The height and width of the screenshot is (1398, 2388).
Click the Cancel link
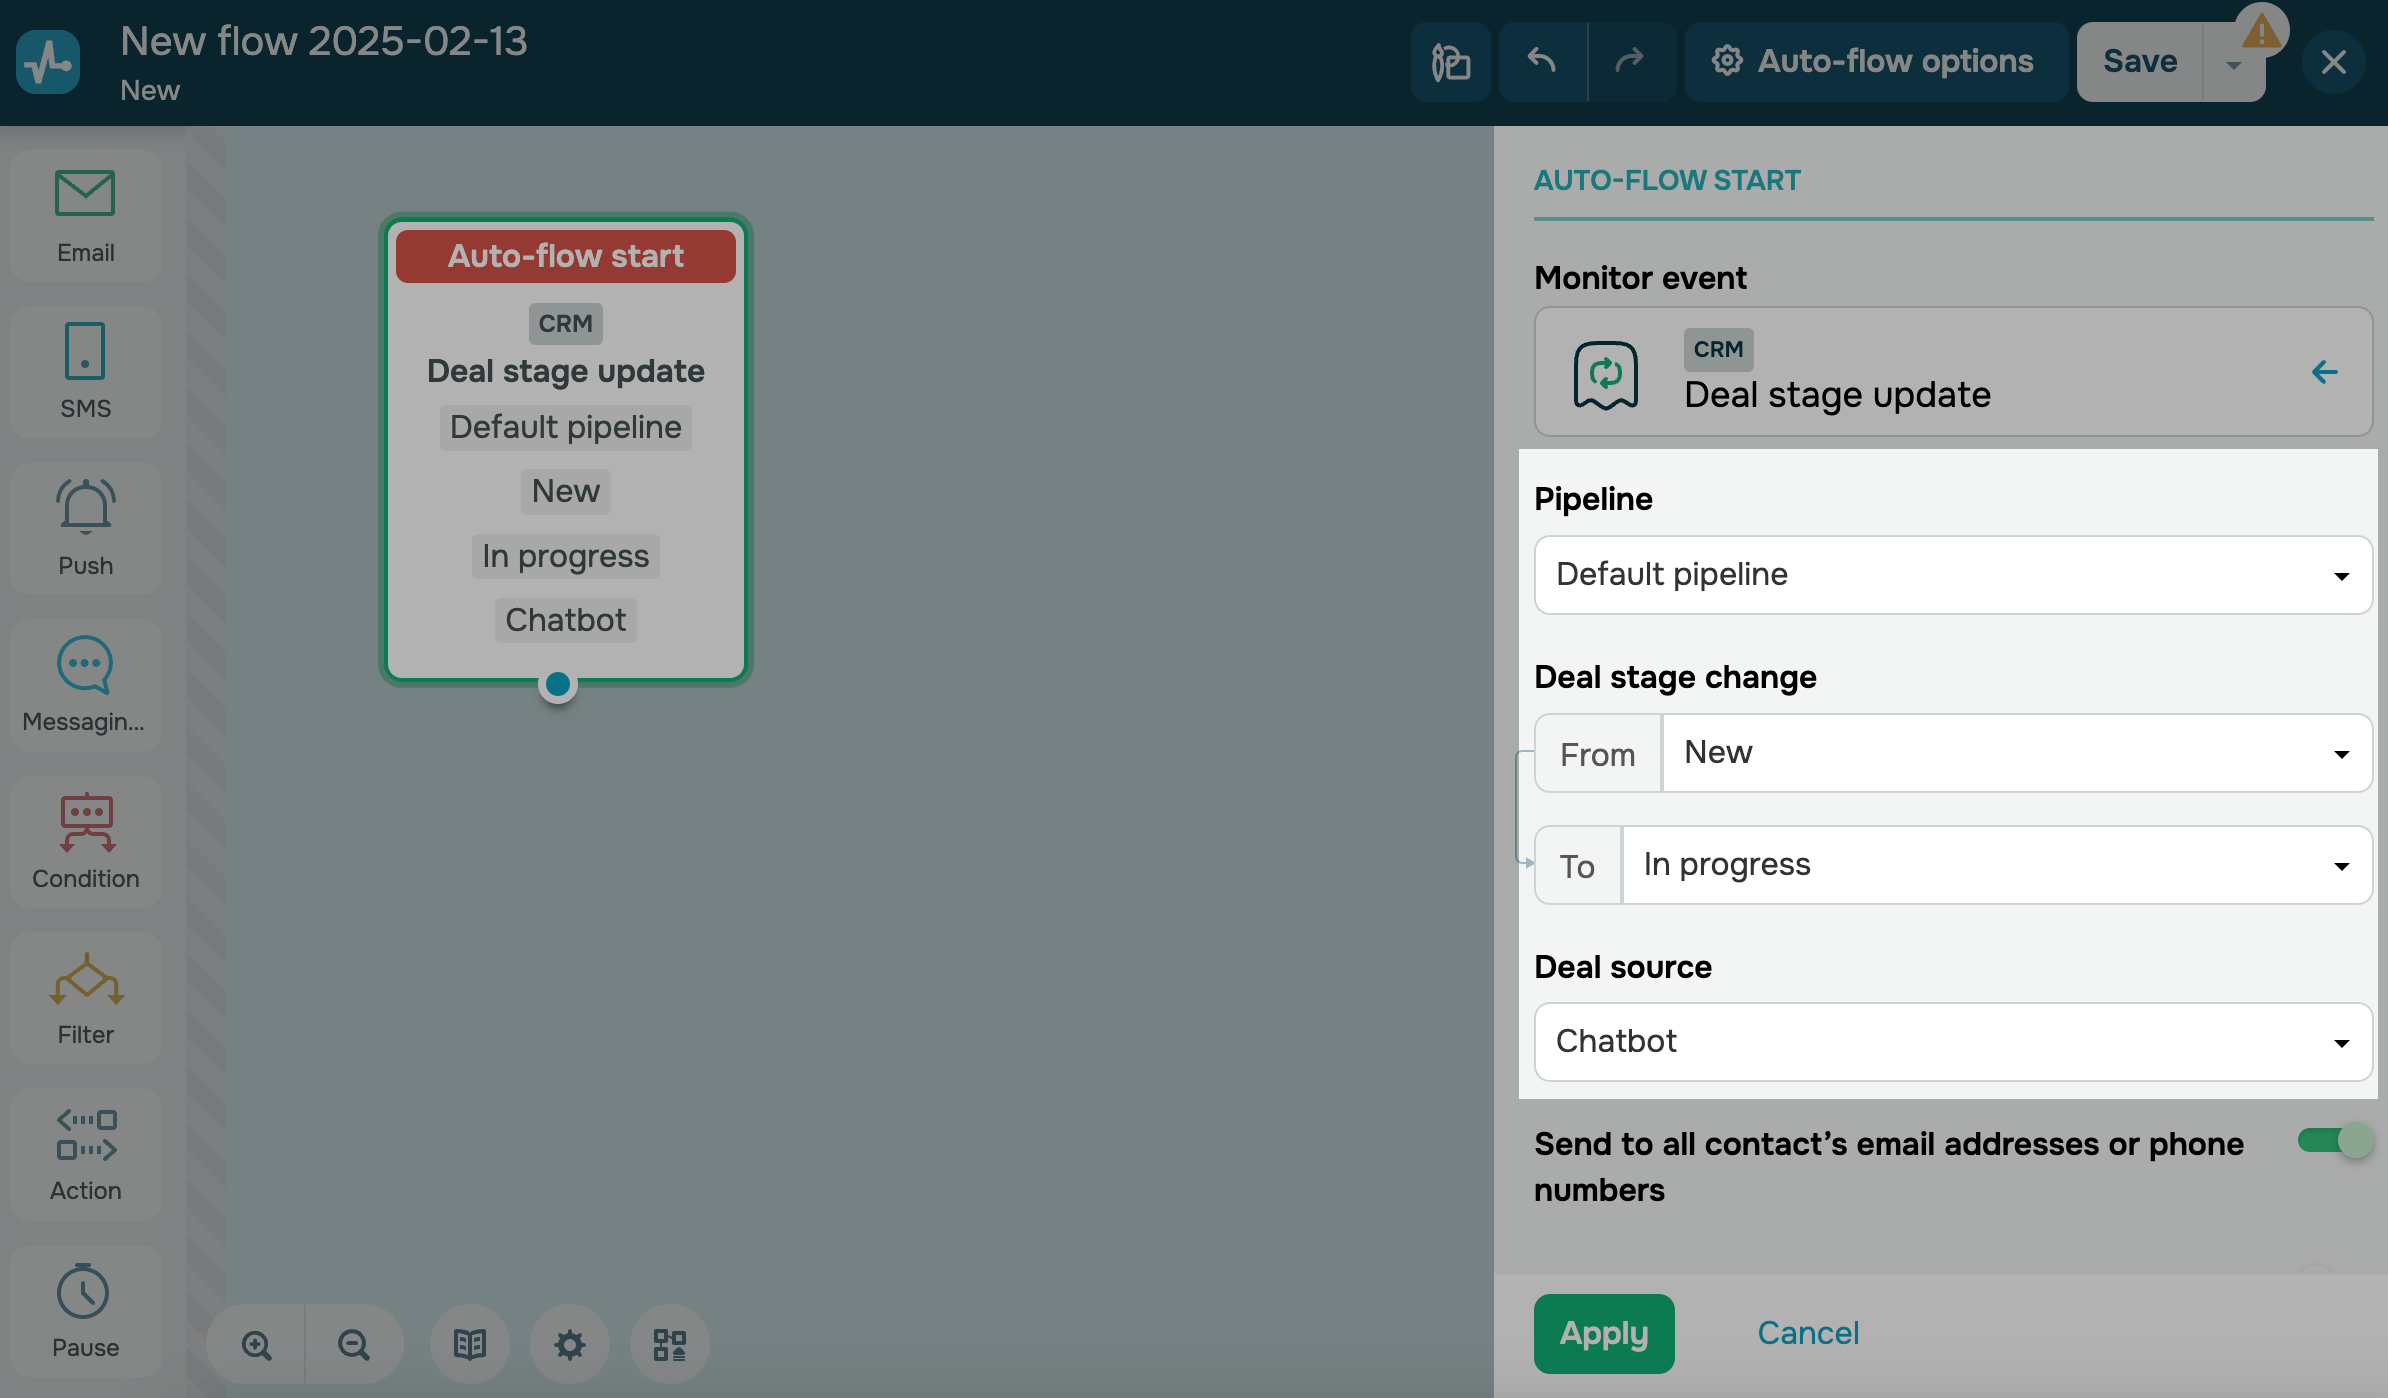1808,1333
